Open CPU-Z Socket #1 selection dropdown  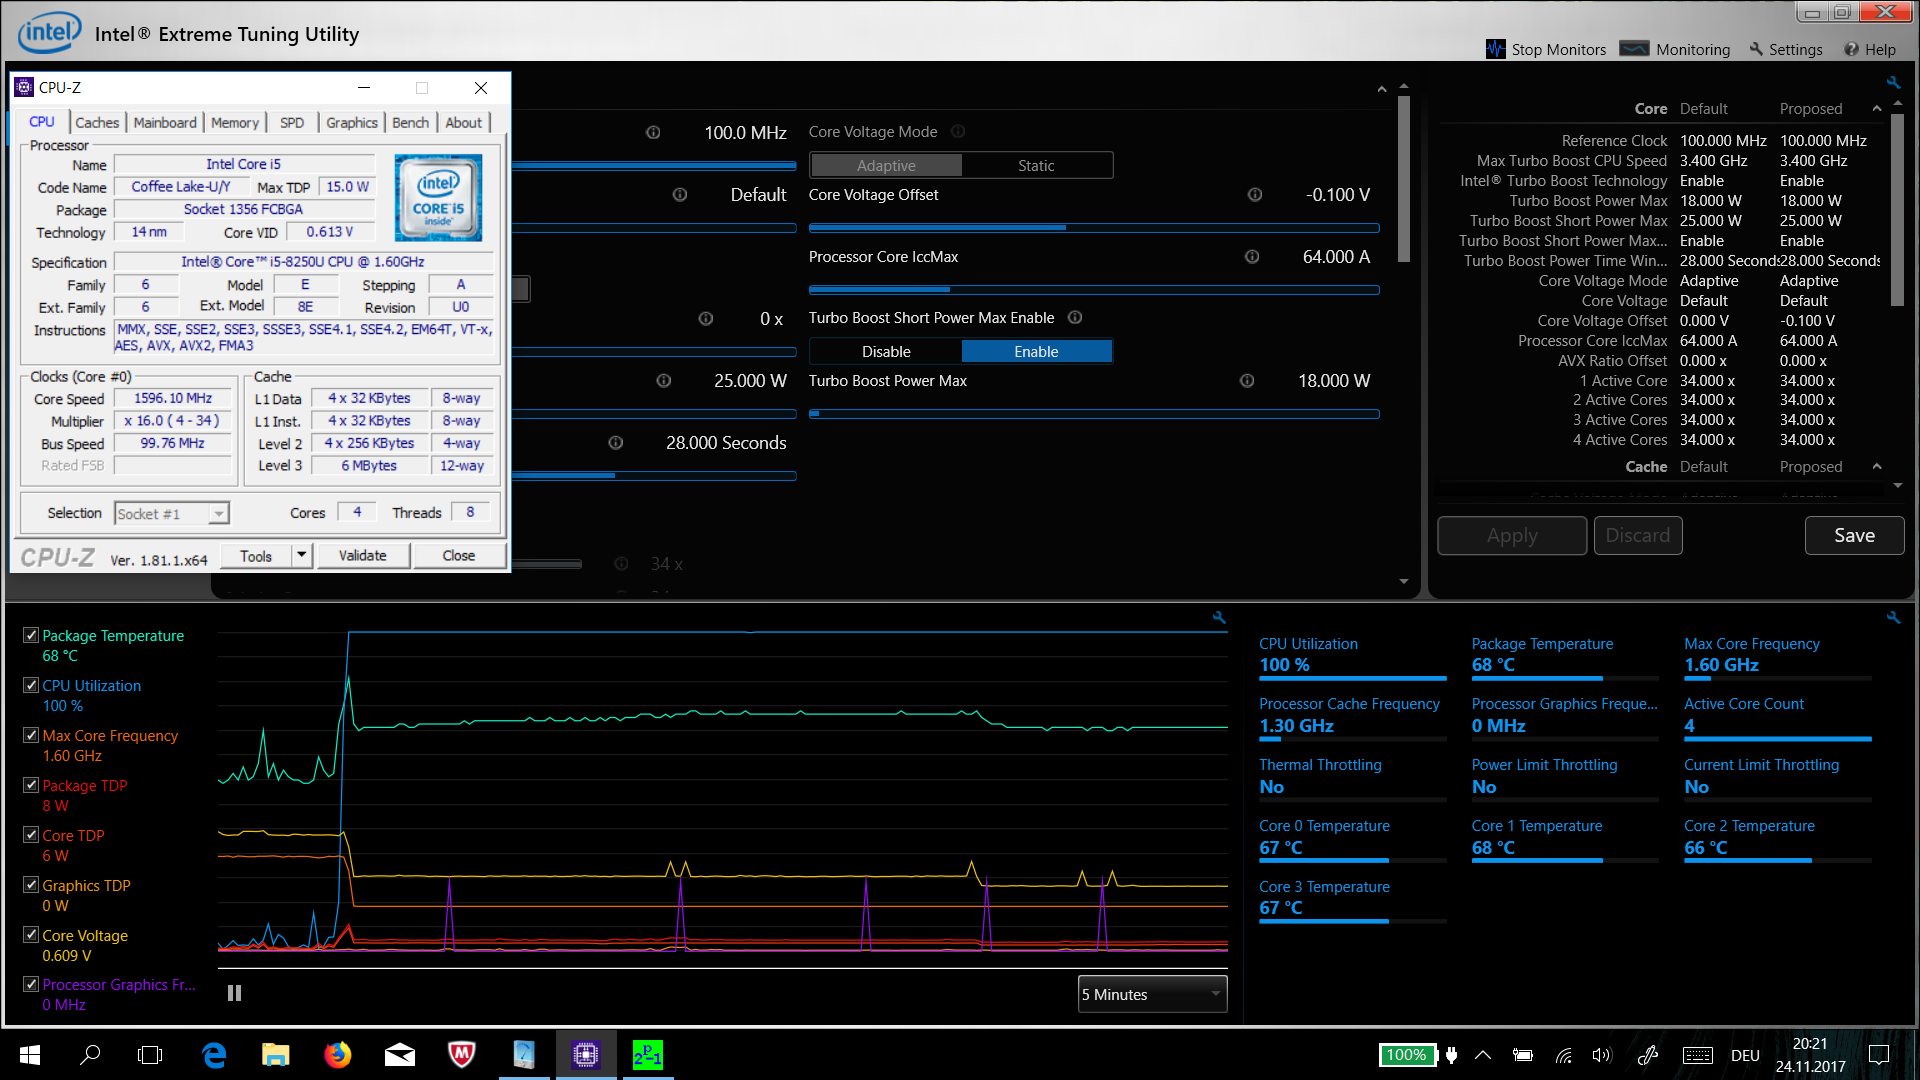[x=172, y=514]
